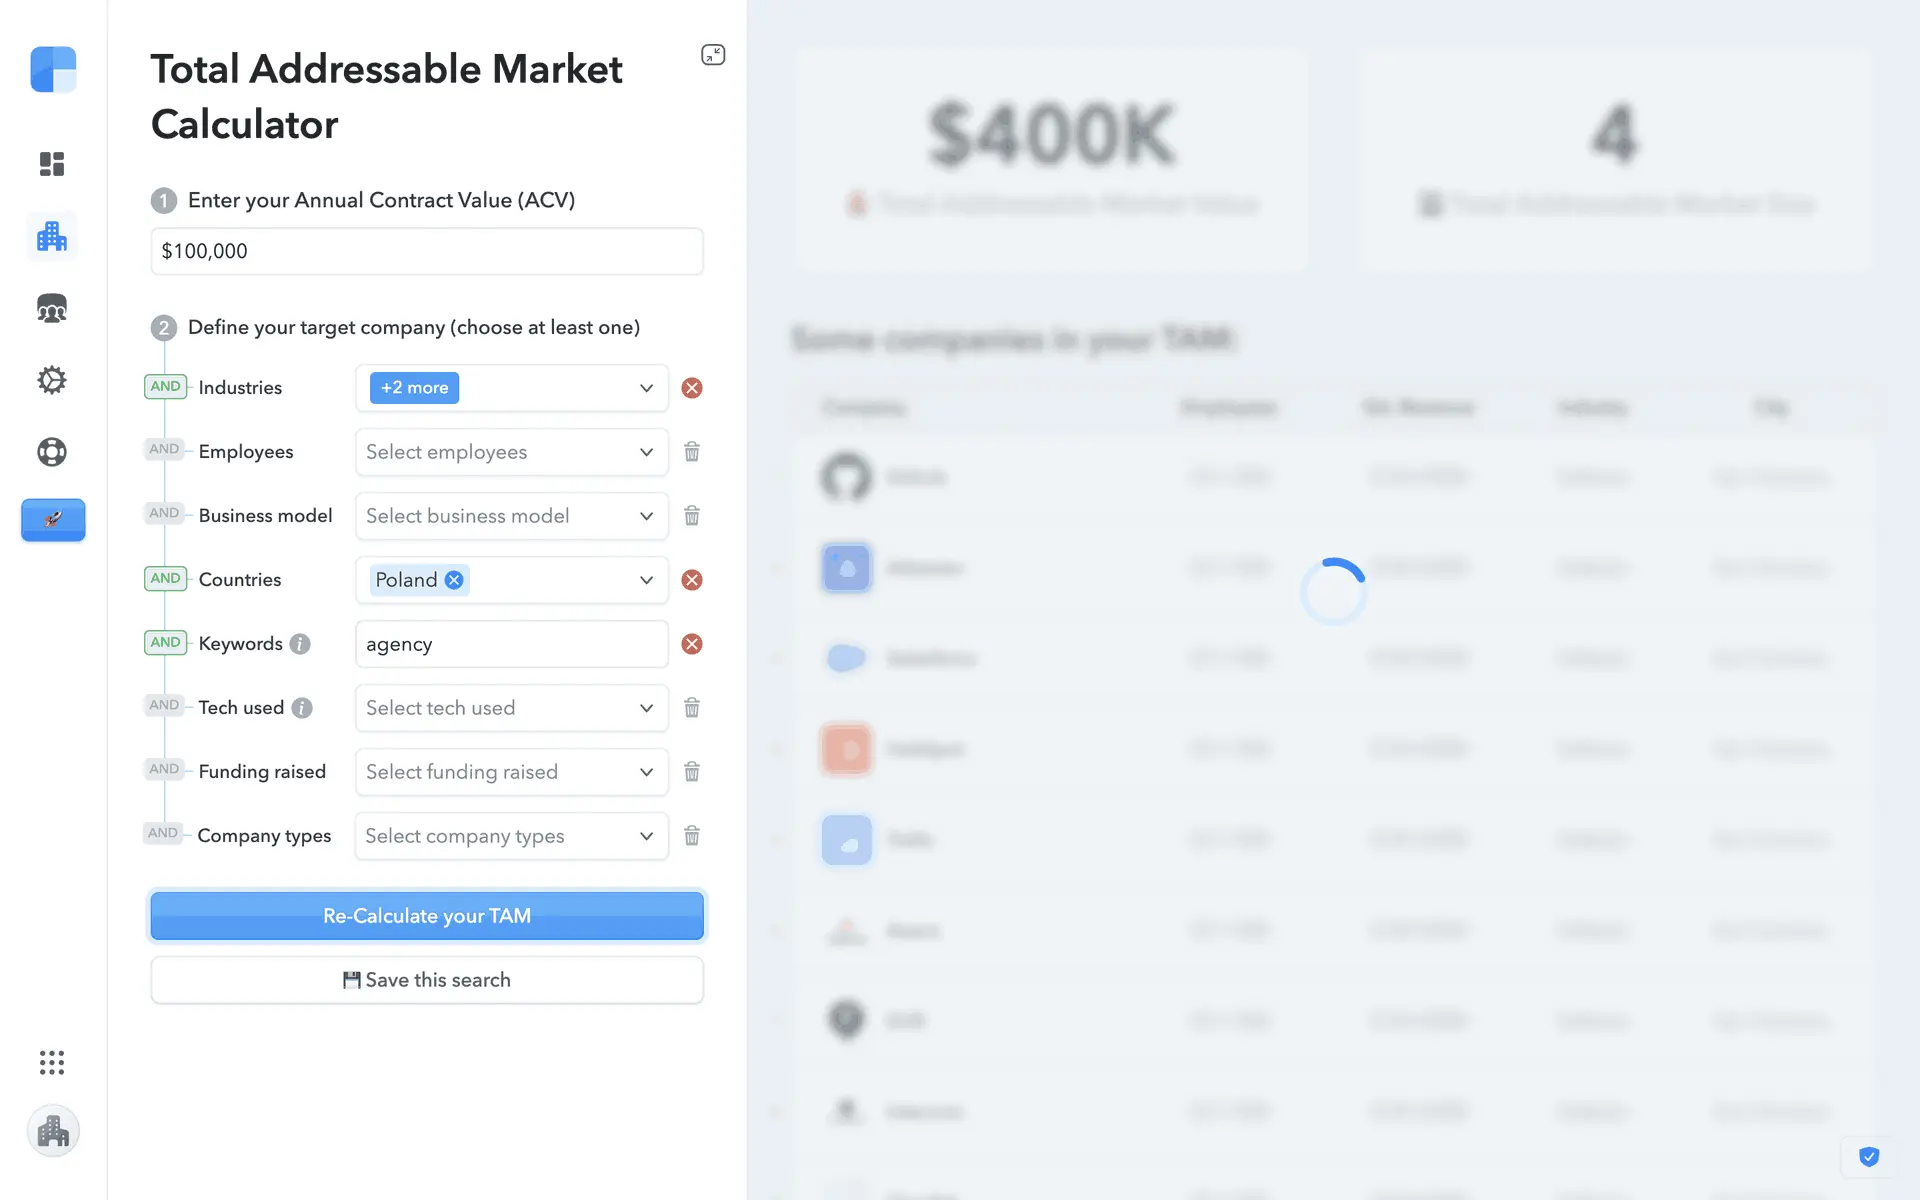This screenshot has height=1200, width=1920.
Task: Delete the Tech used filter row
Action: [x=692, y=708]
